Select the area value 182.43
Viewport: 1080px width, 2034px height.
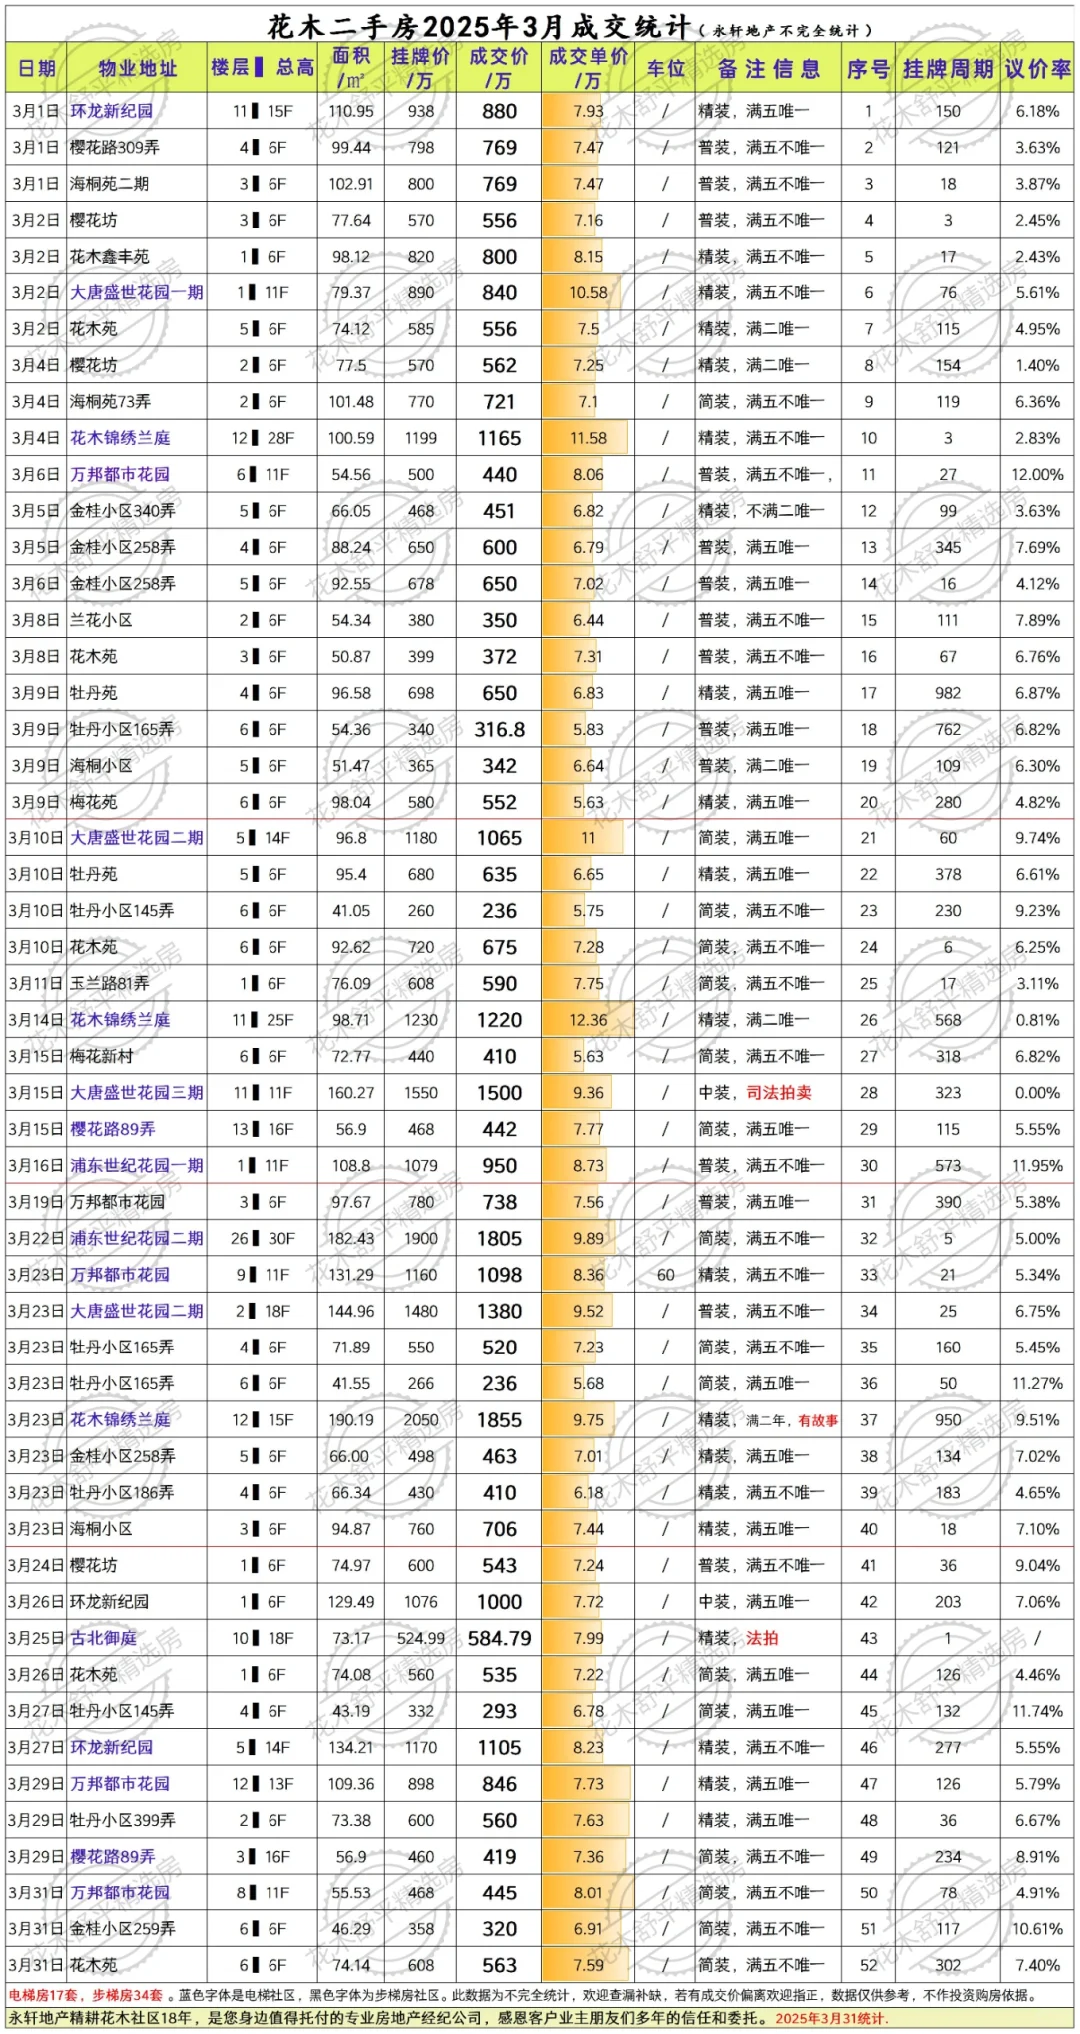[351, 1238]
